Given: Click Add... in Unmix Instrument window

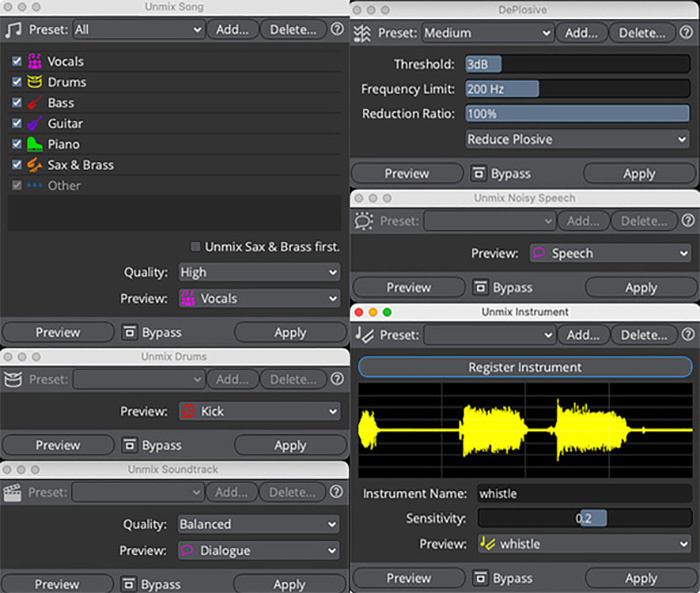Looking at the screenshot, I should 583,335.
